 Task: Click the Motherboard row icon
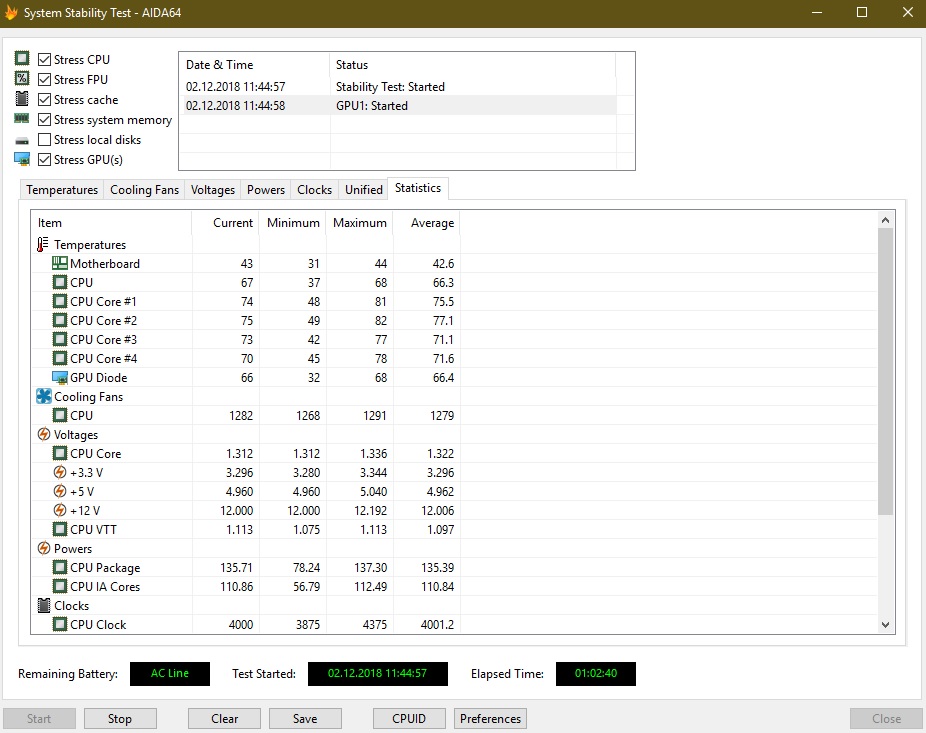pos(60,263)
